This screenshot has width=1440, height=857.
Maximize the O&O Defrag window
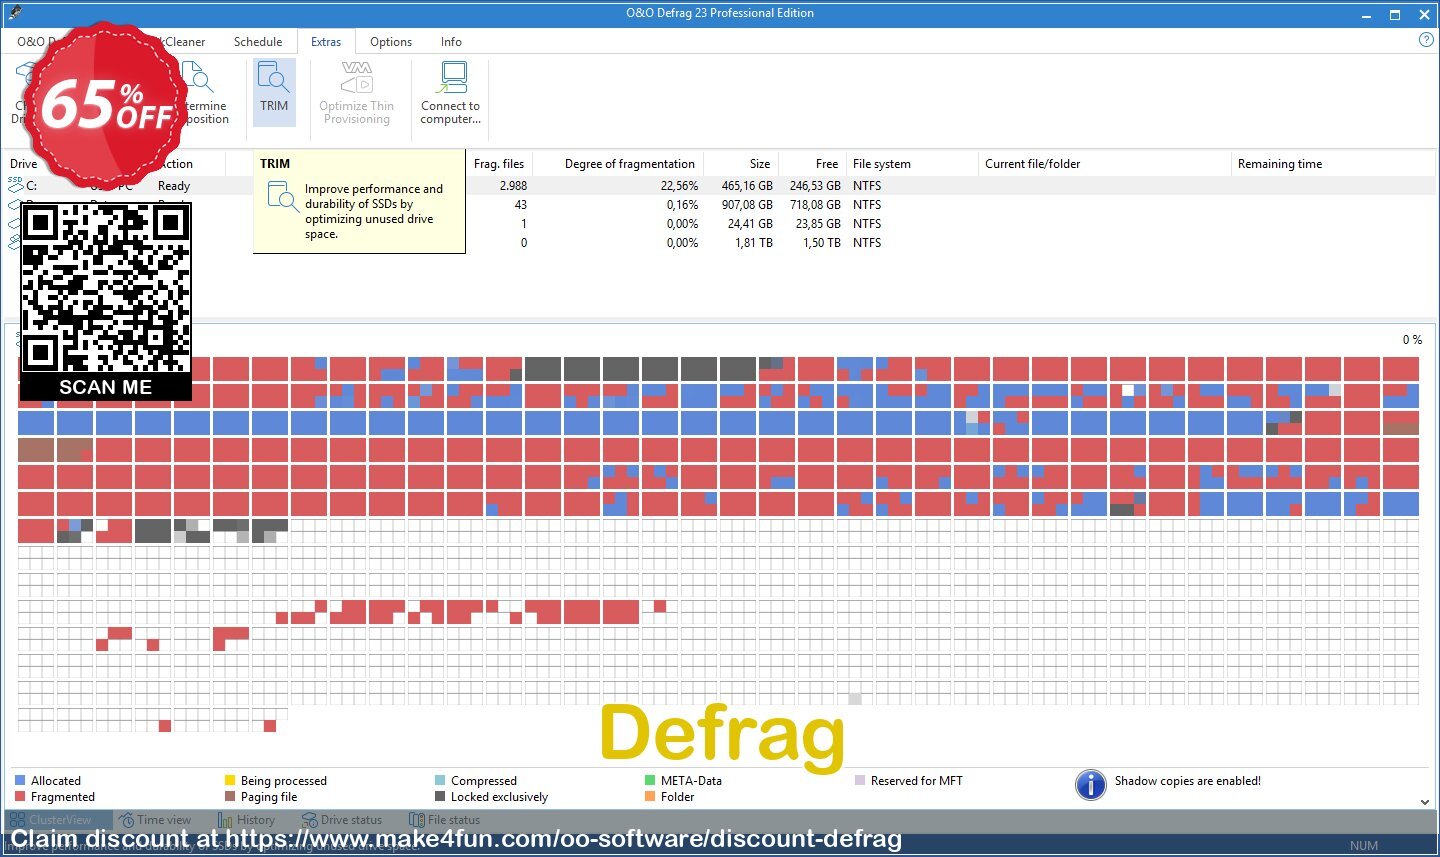coord(1395,15)
